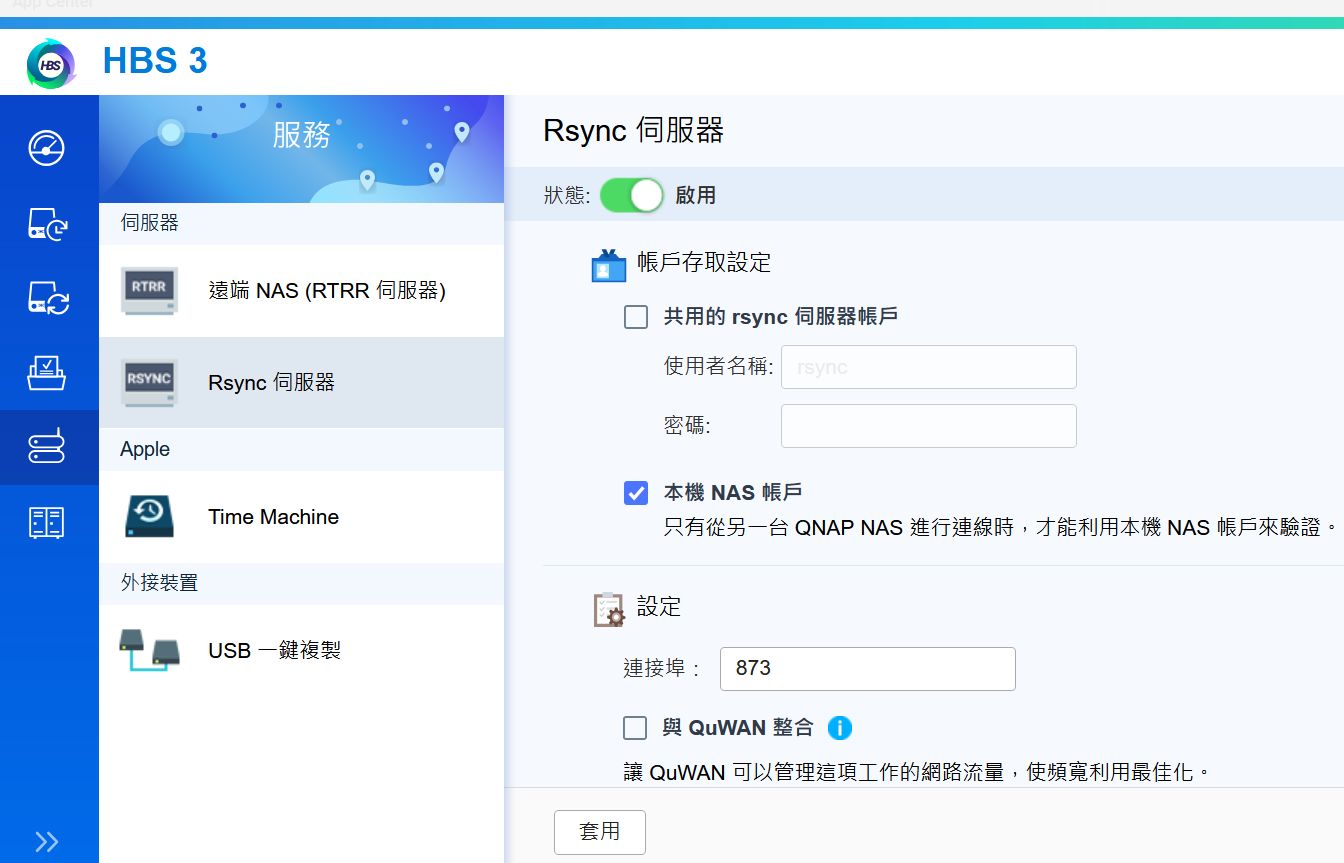Open the Backup & Restore sidebar icon
Image resolution: width=1344 pixels, height=863 pixels.
[x=47, y=223]
